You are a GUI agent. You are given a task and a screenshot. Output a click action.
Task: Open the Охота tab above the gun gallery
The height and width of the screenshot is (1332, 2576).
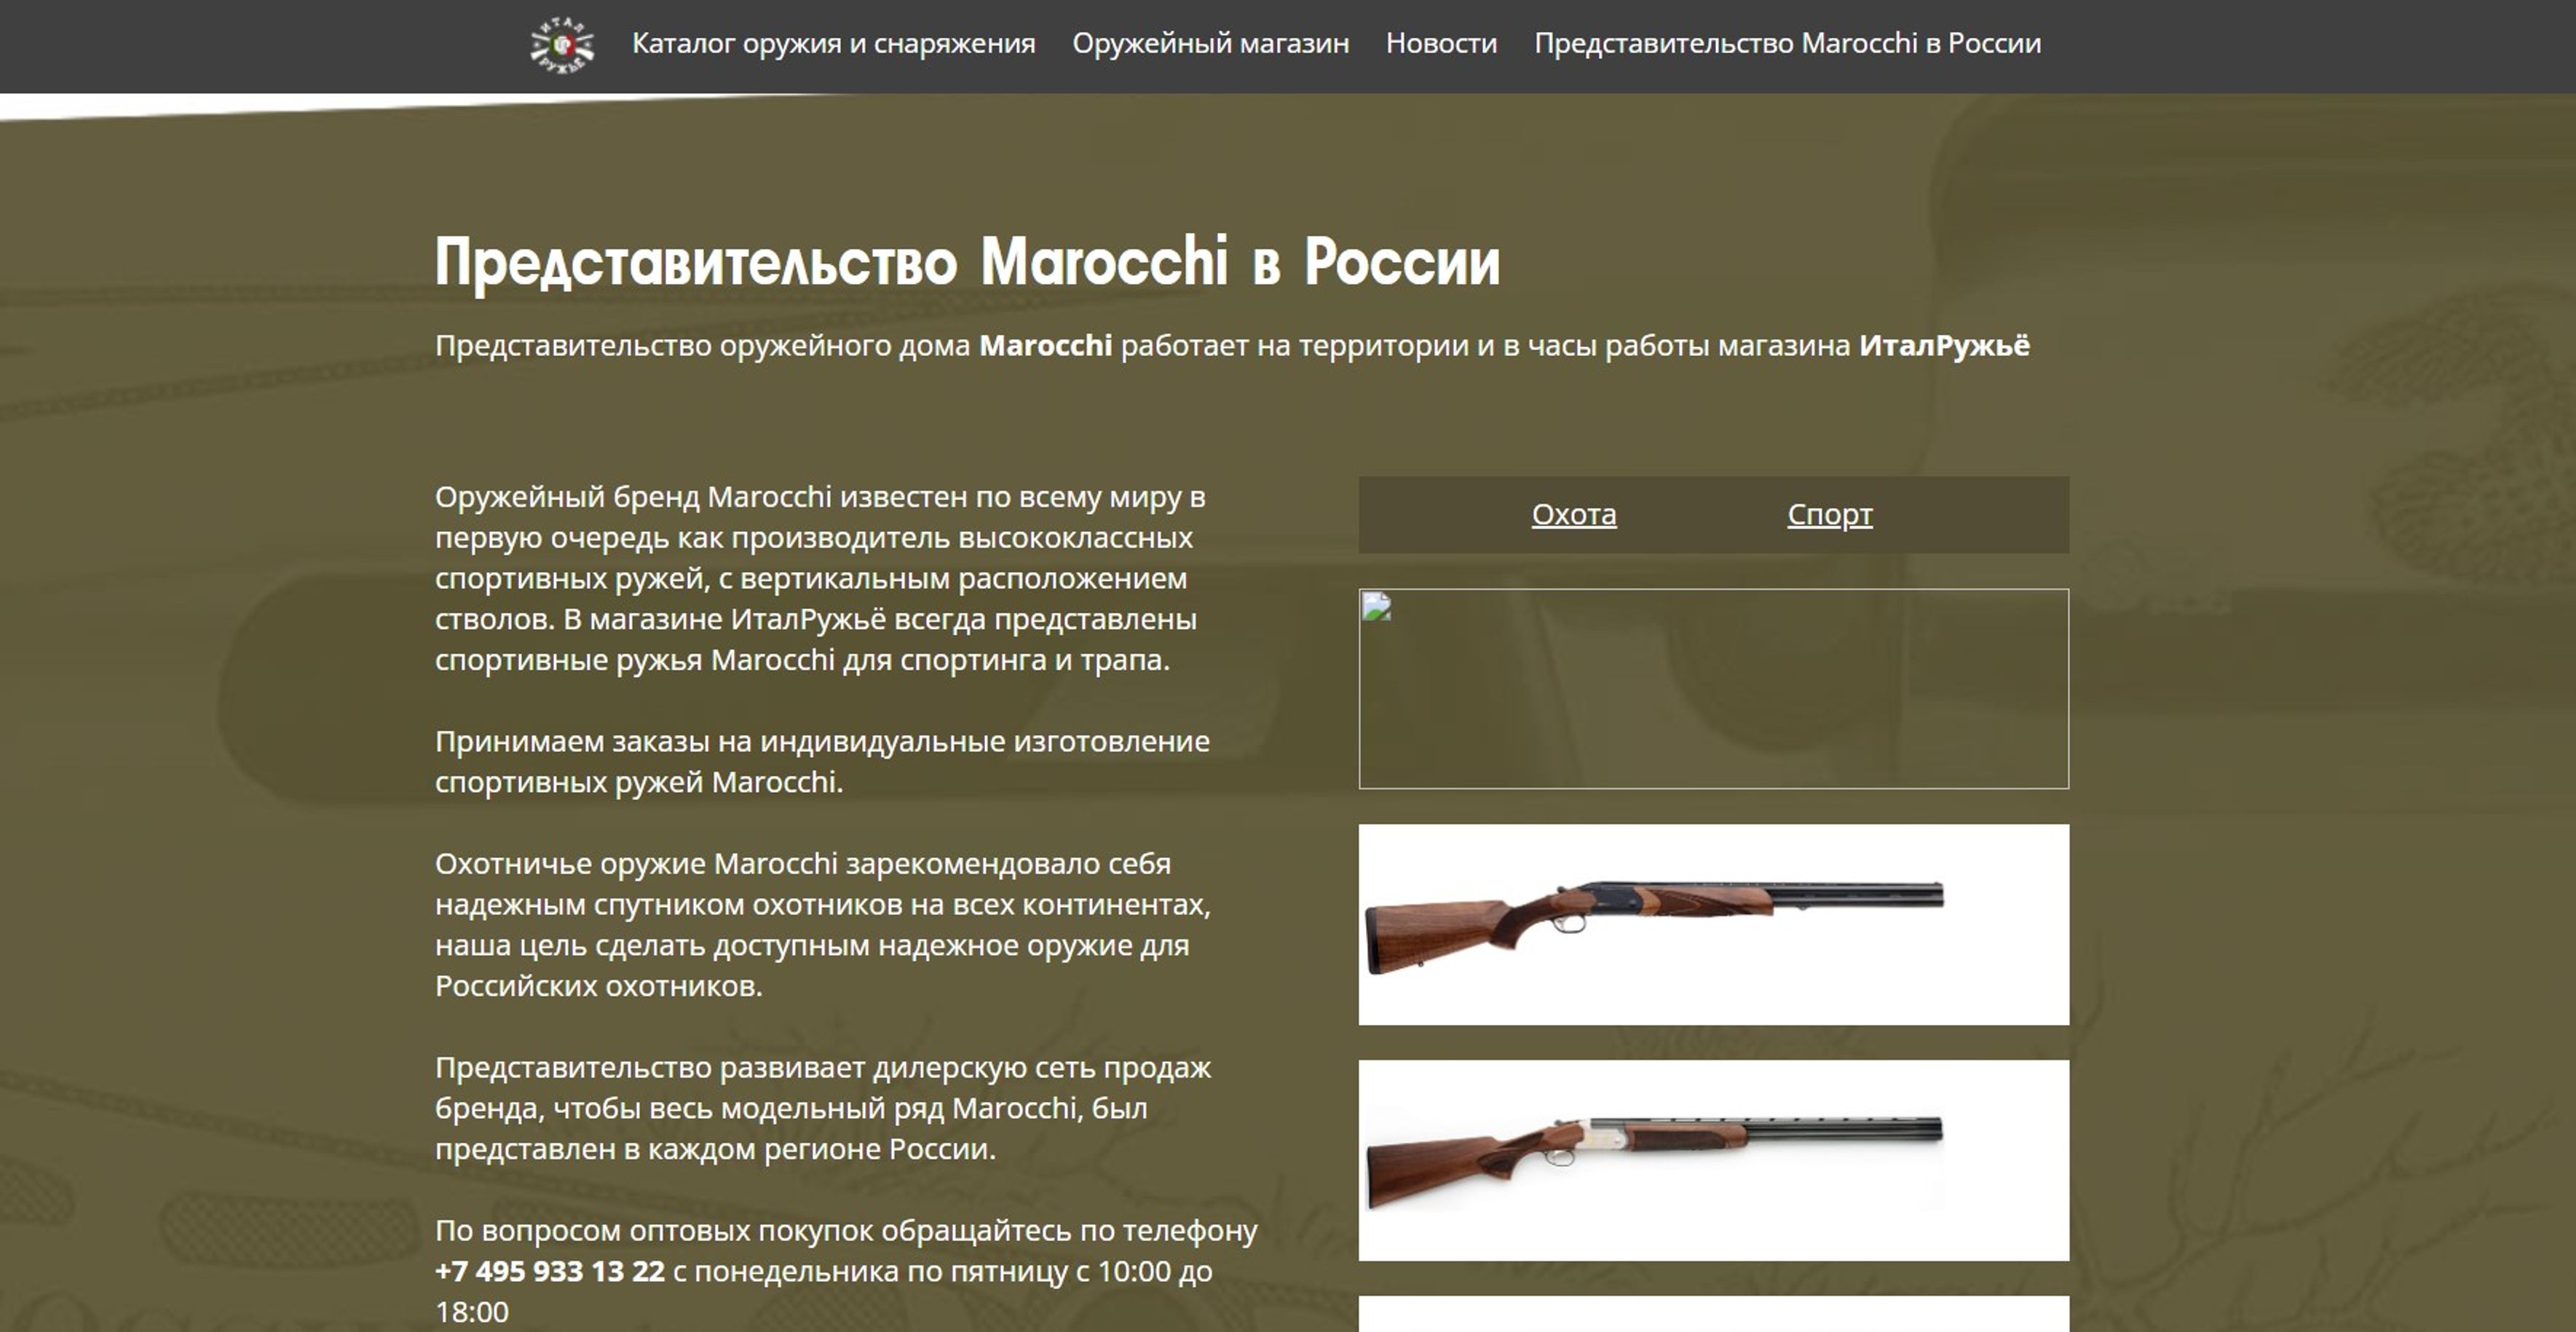click(1573, 514)
